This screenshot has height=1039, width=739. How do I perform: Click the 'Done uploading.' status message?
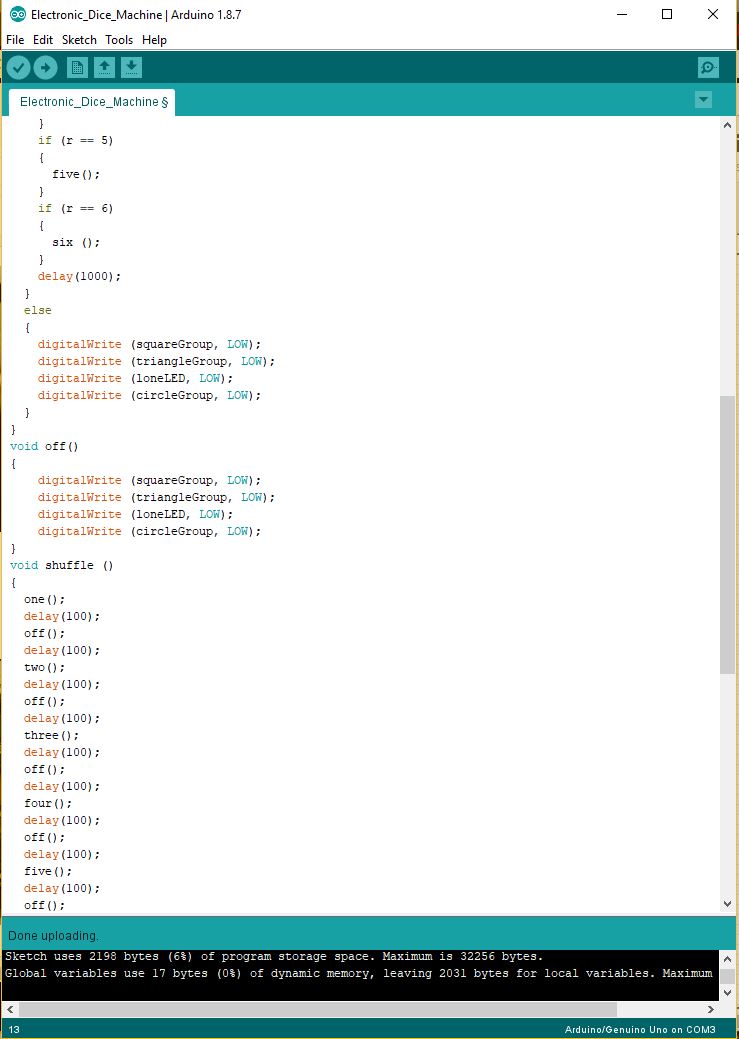coord(53,936)
